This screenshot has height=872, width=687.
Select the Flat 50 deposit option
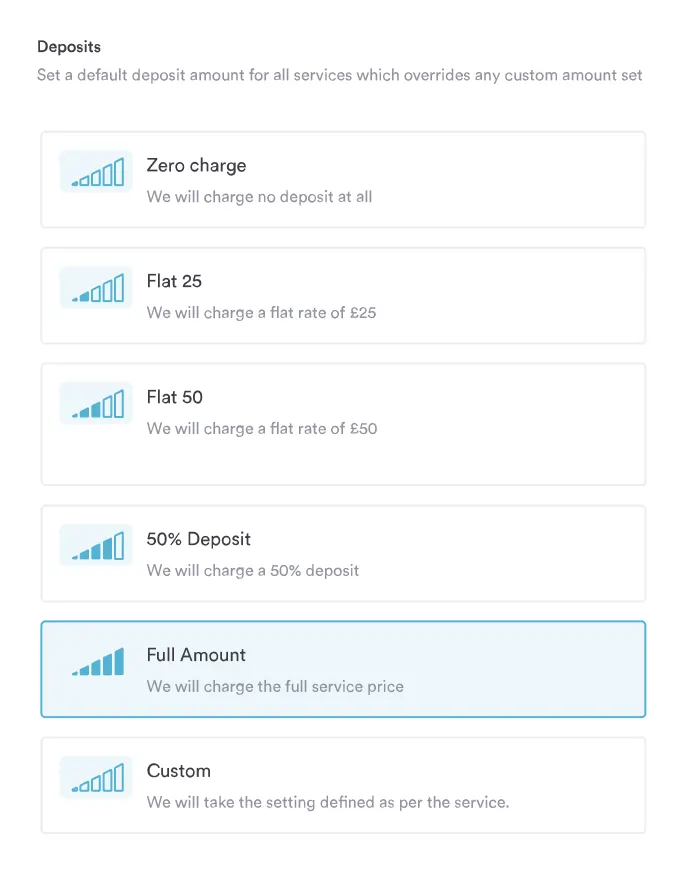point(343,424)
